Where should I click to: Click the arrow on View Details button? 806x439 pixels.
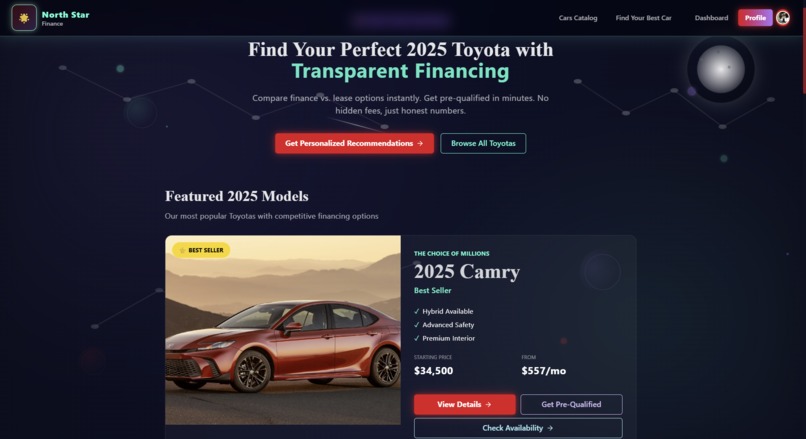(x=488, y=405)
